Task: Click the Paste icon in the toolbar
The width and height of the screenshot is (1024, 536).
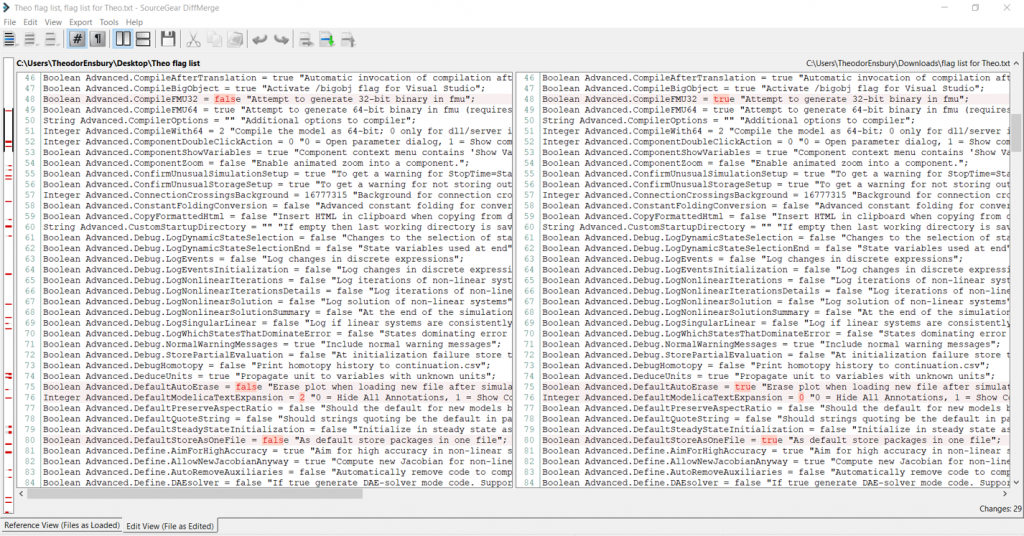Action: pos(235,40)
